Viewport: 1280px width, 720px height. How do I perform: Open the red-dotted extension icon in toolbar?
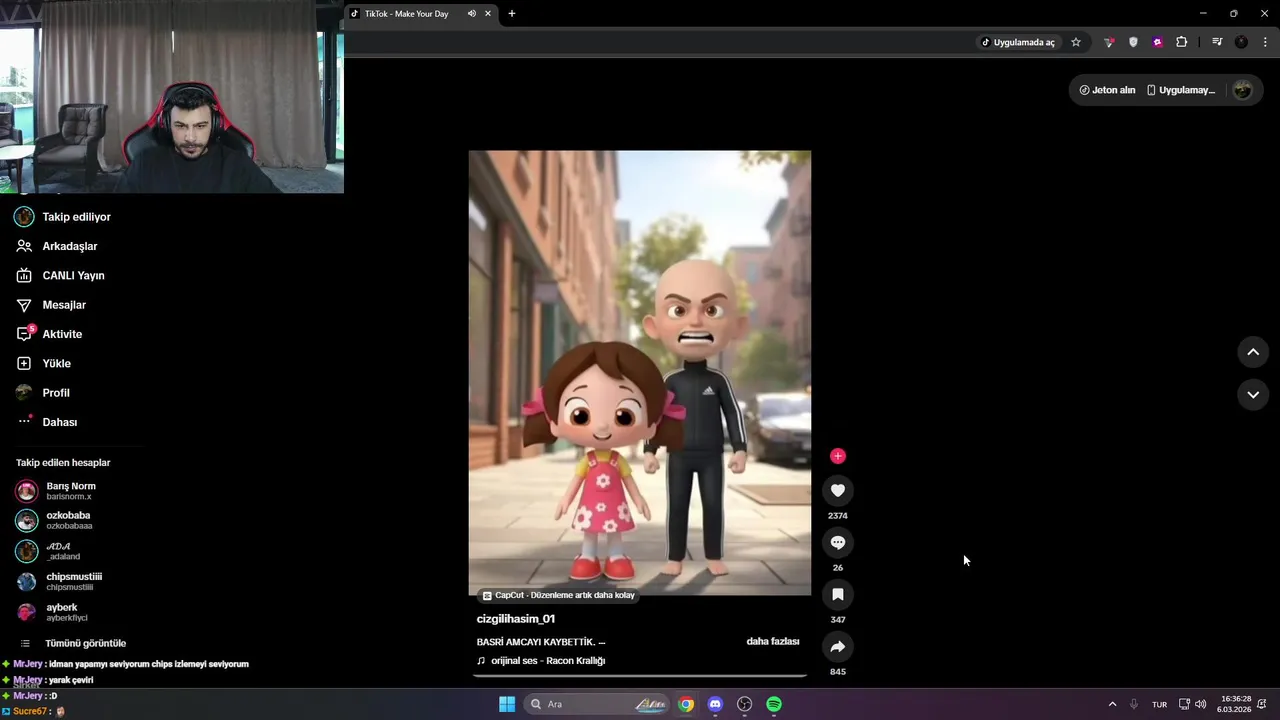tap(1109, 42)
